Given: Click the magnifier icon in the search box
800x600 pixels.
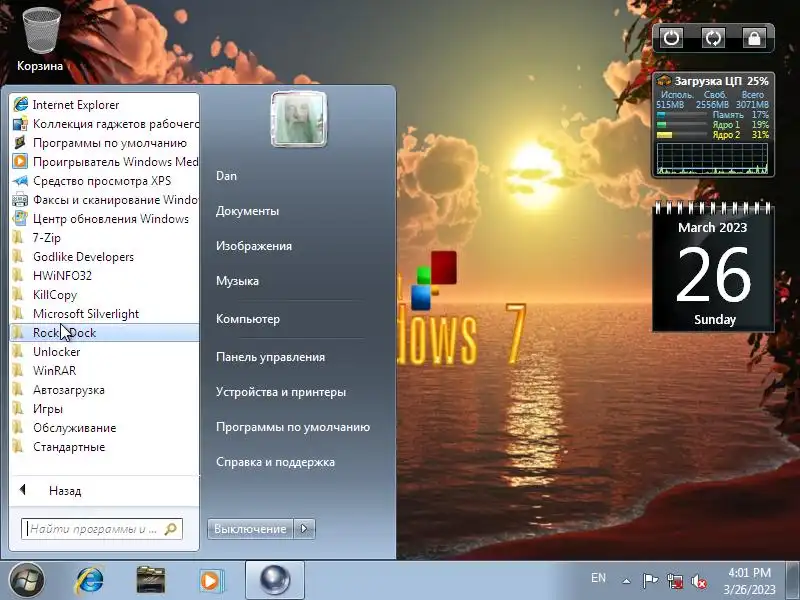Looking at the screenshot, I should (x=171, y=529).
